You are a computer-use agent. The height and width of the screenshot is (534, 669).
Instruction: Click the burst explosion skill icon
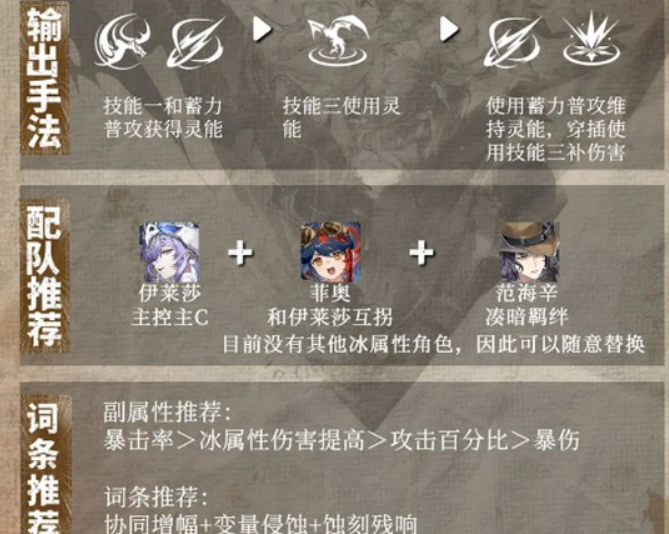[x=591, y=39]
